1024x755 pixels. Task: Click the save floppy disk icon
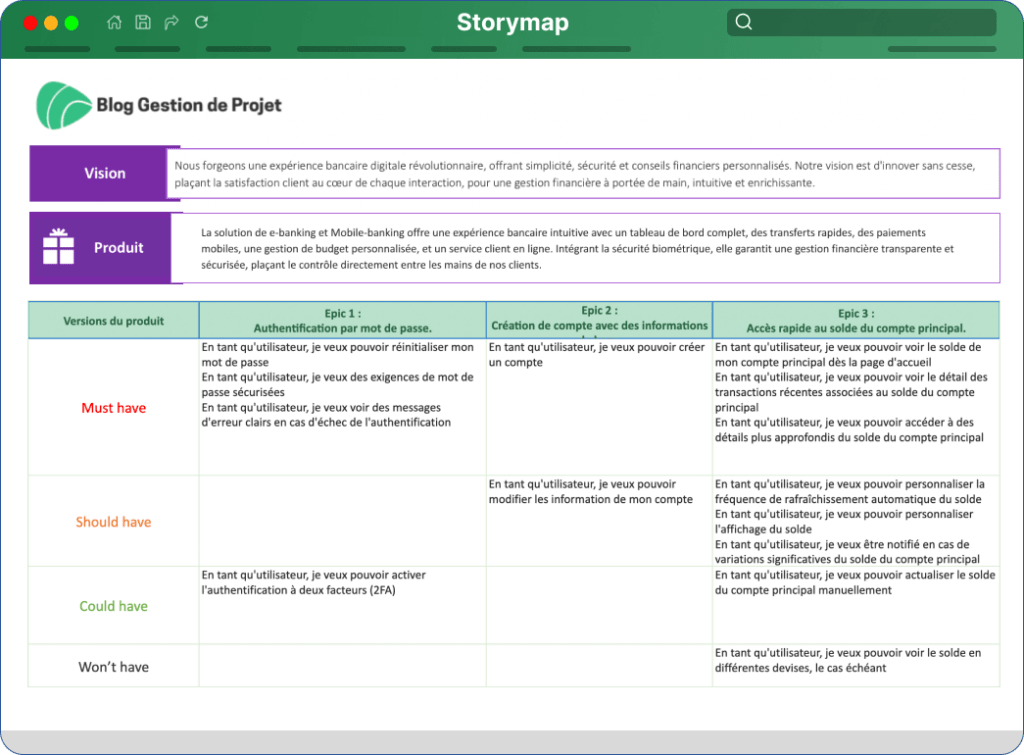[x=143, y=22]
